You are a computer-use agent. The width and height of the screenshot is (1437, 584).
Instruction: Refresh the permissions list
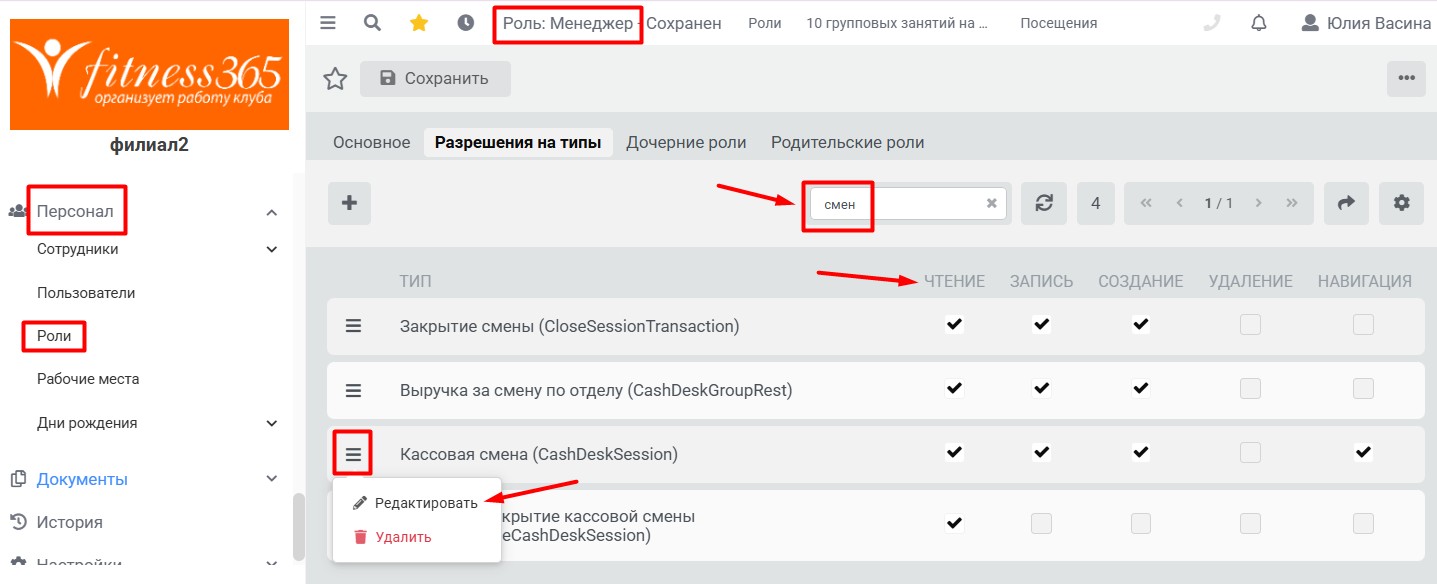coord(1044,203)
